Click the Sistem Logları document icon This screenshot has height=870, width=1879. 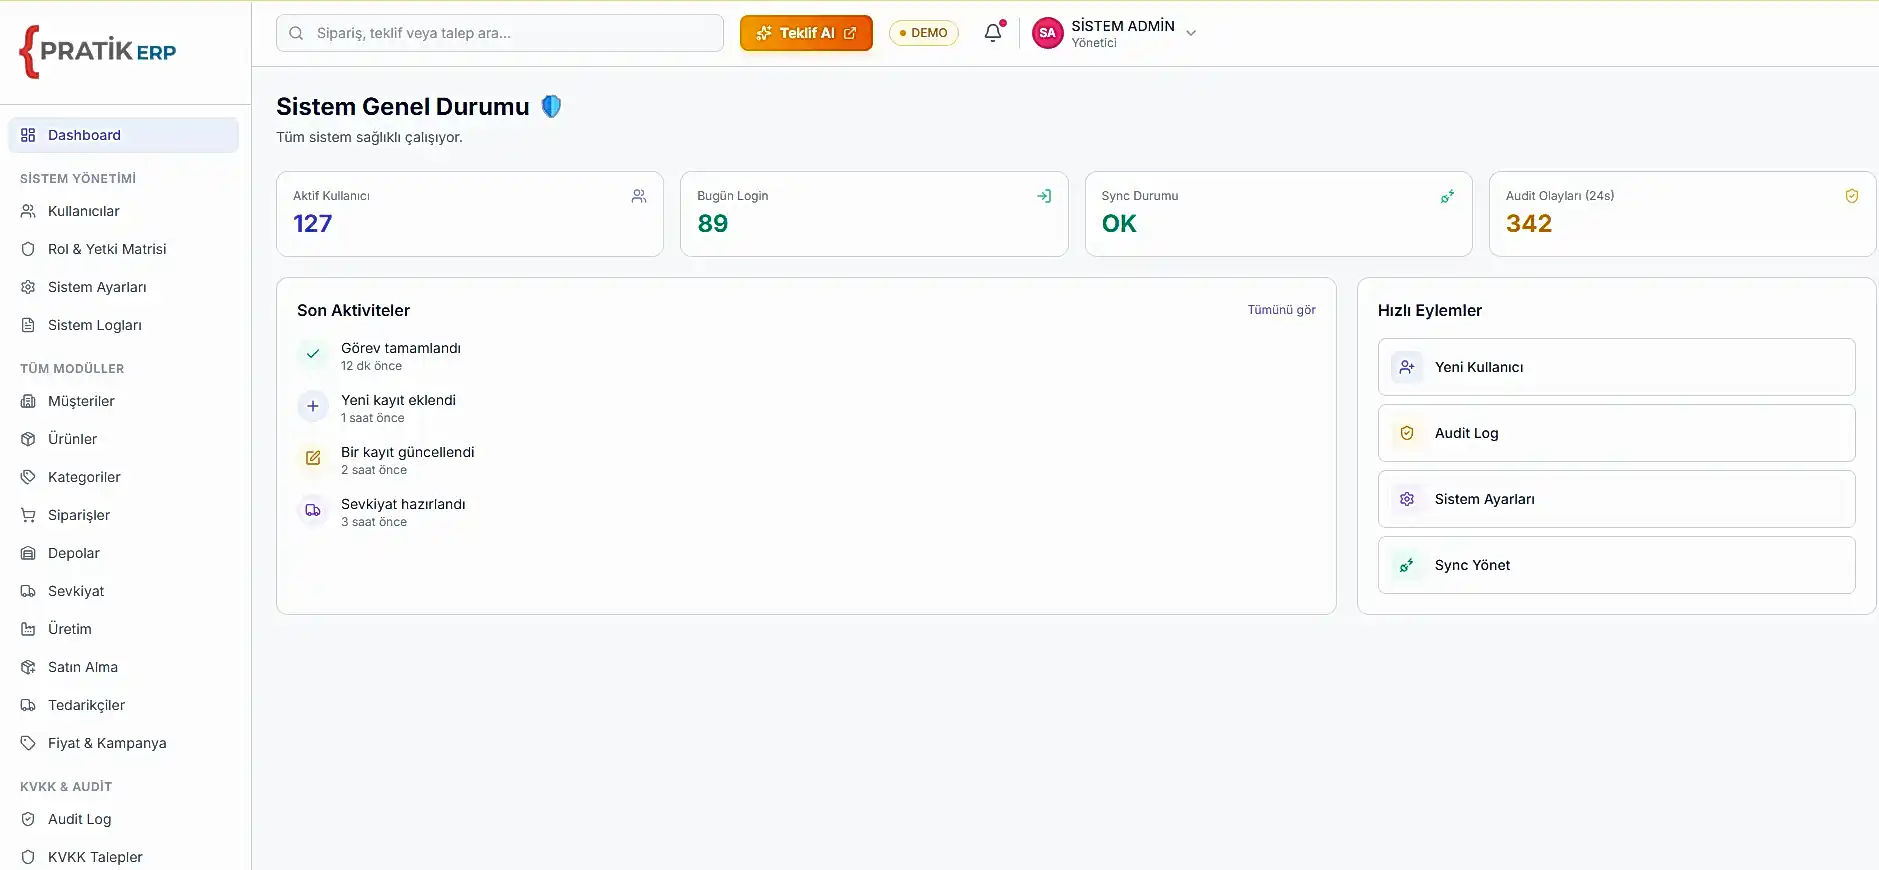tap(28, 325)
